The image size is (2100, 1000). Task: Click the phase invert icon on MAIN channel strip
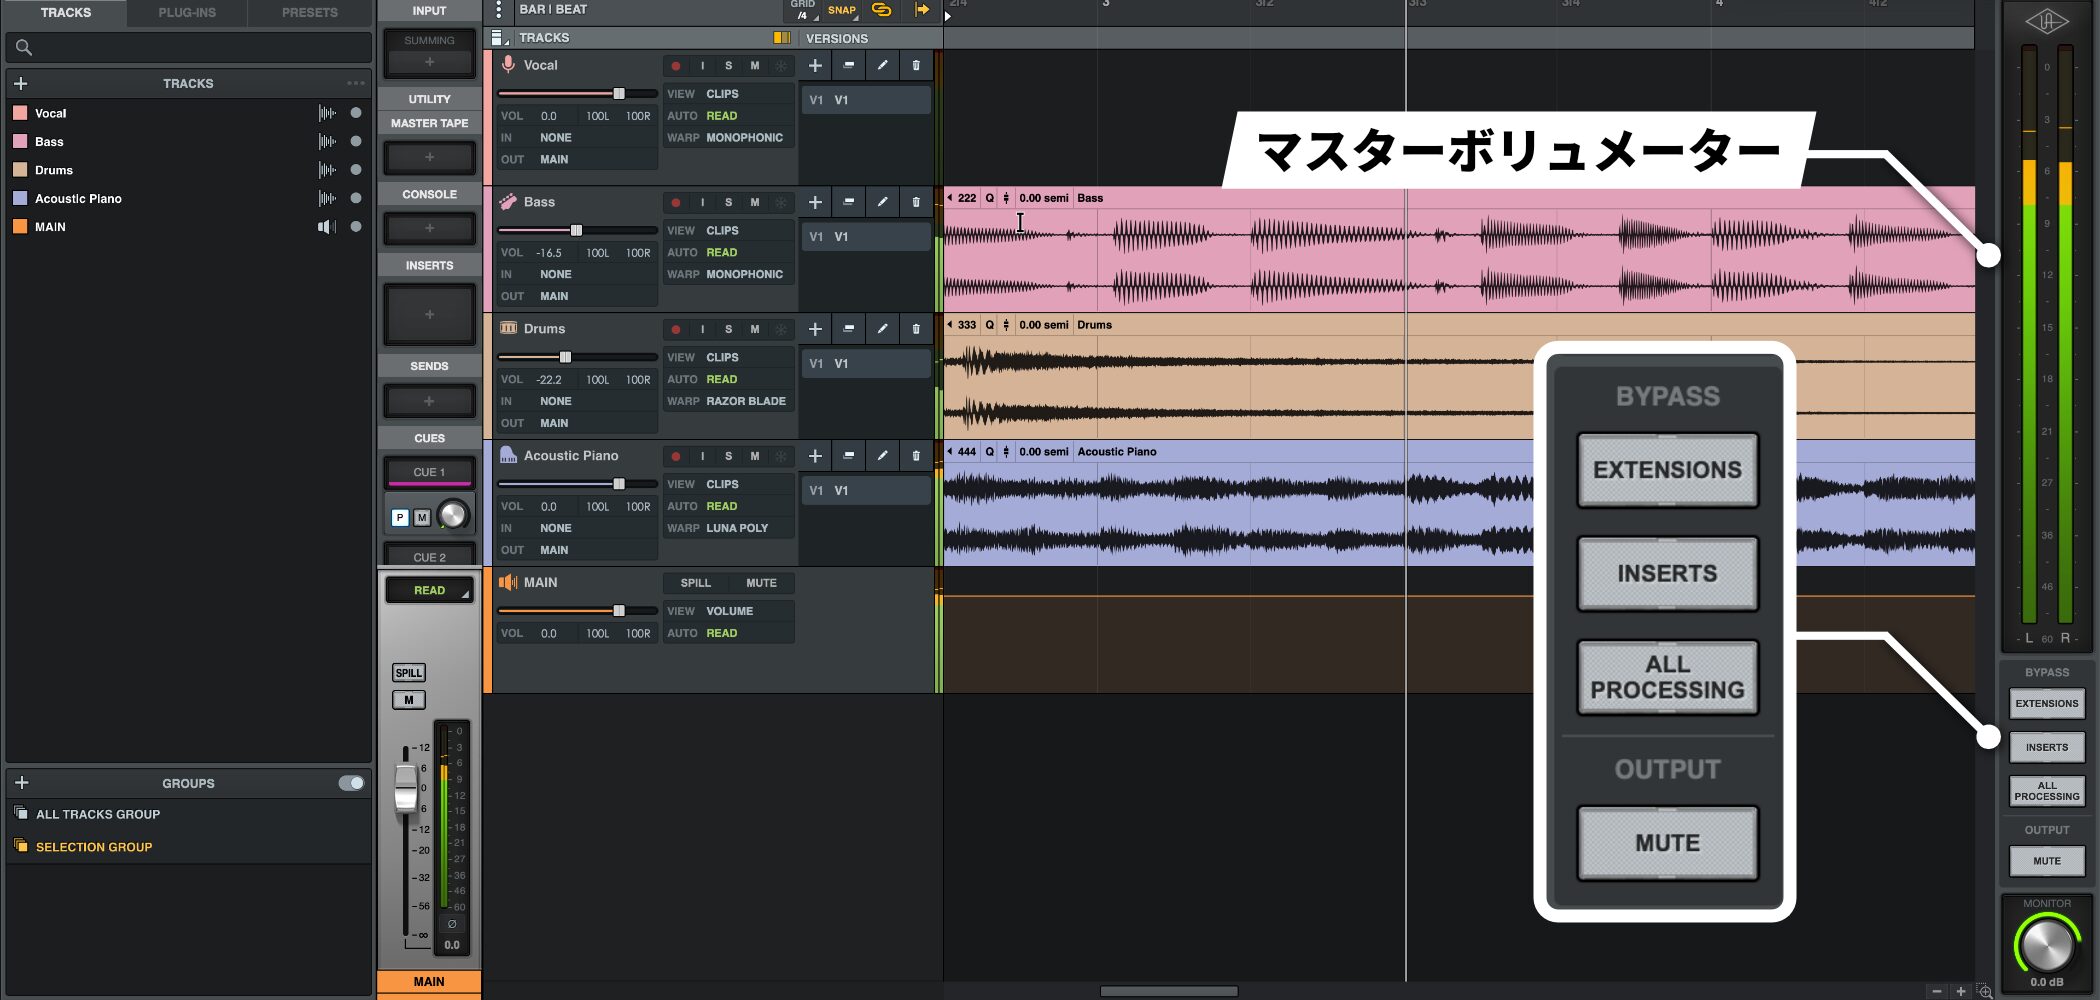point(452,924)
